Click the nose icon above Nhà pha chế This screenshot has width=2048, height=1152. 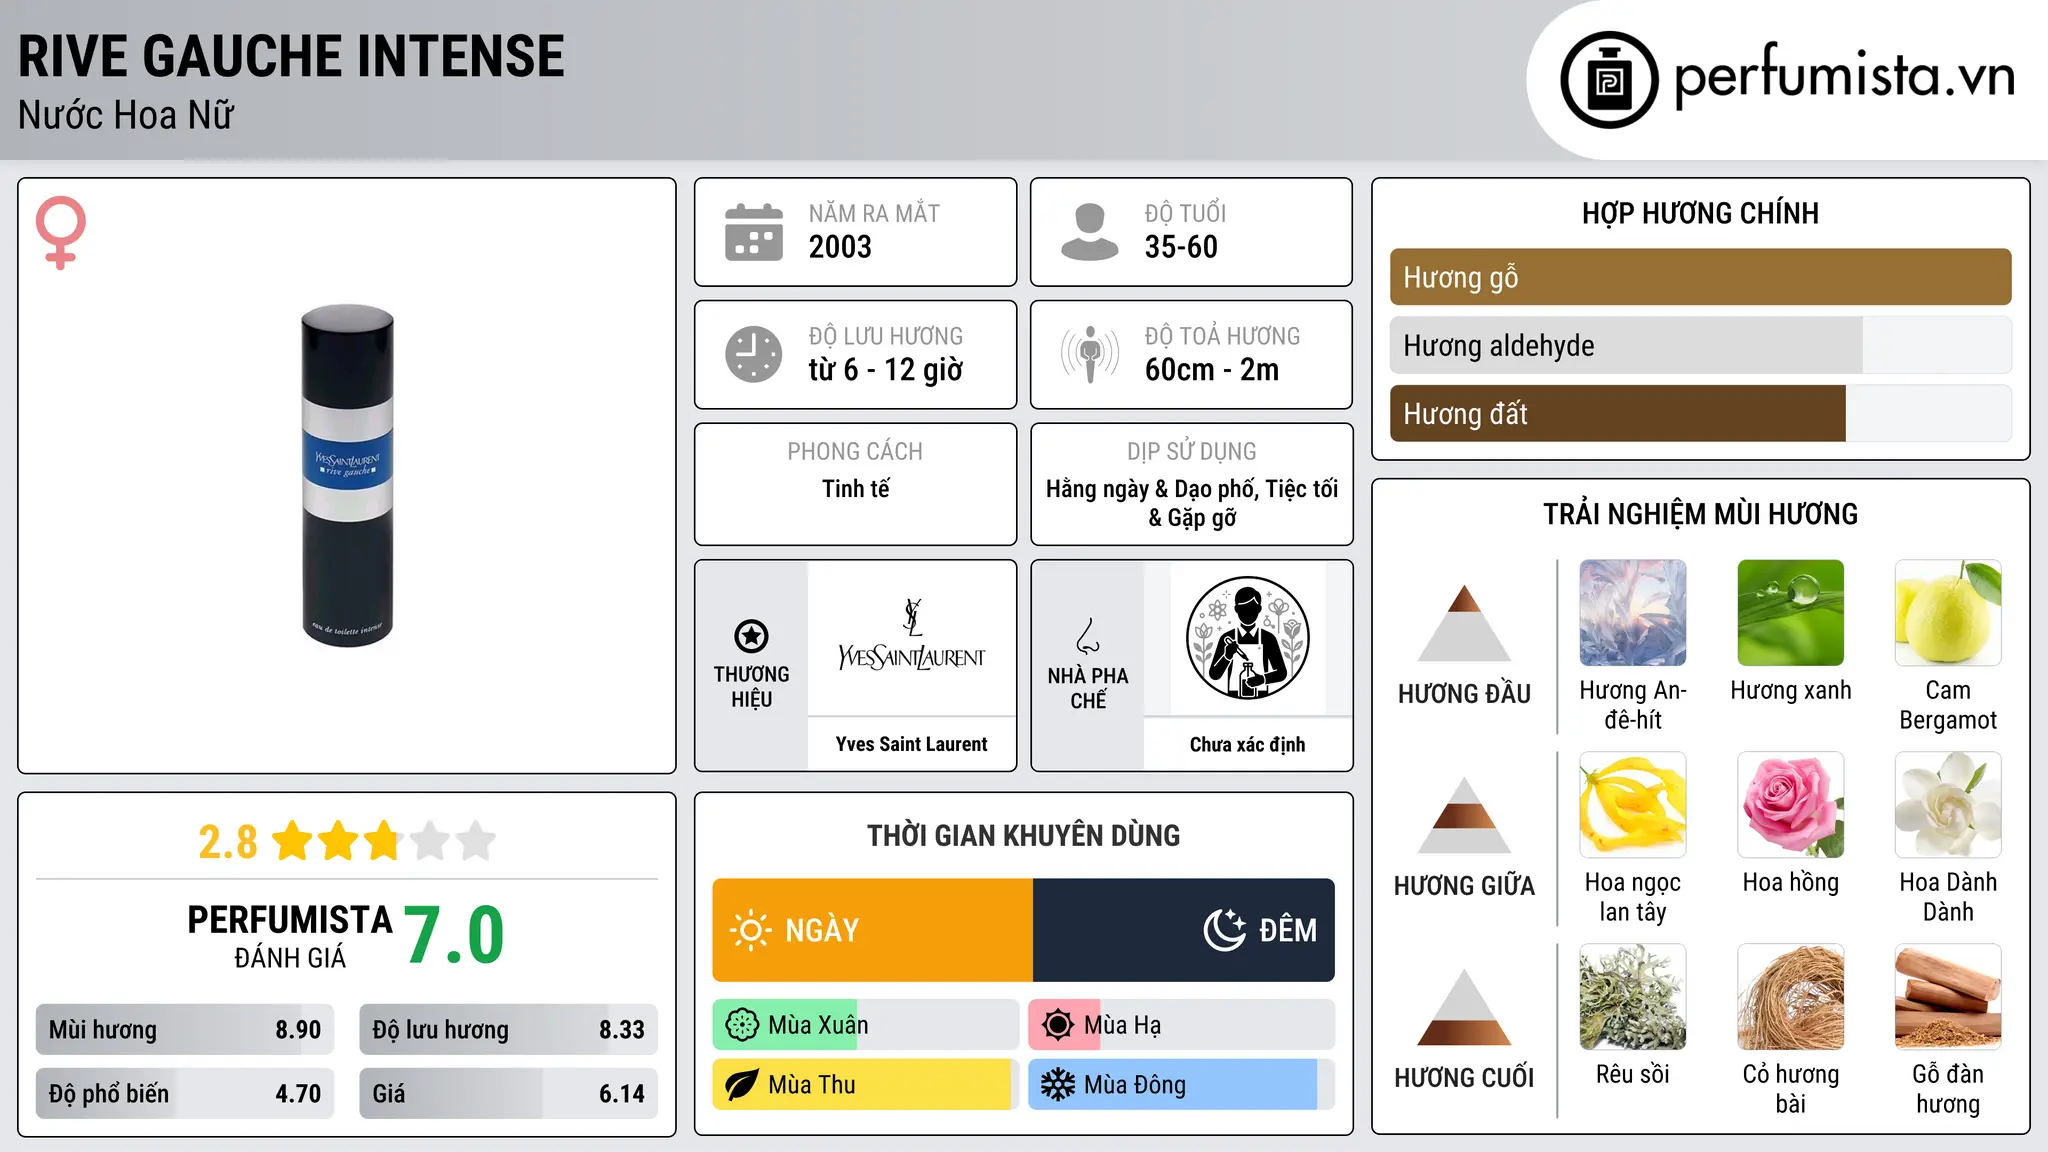coord(1087,636)
